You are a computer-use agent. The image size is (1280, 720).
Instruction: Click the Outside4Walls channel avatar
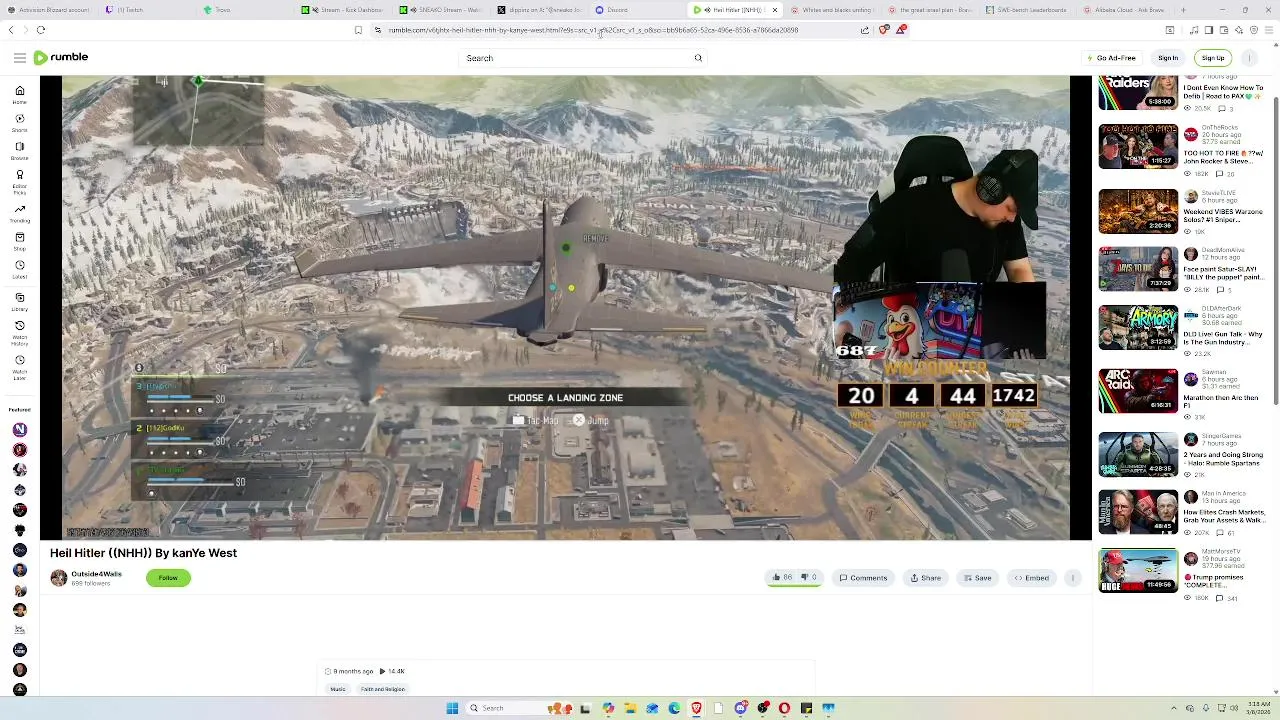[x=59, y=578]
